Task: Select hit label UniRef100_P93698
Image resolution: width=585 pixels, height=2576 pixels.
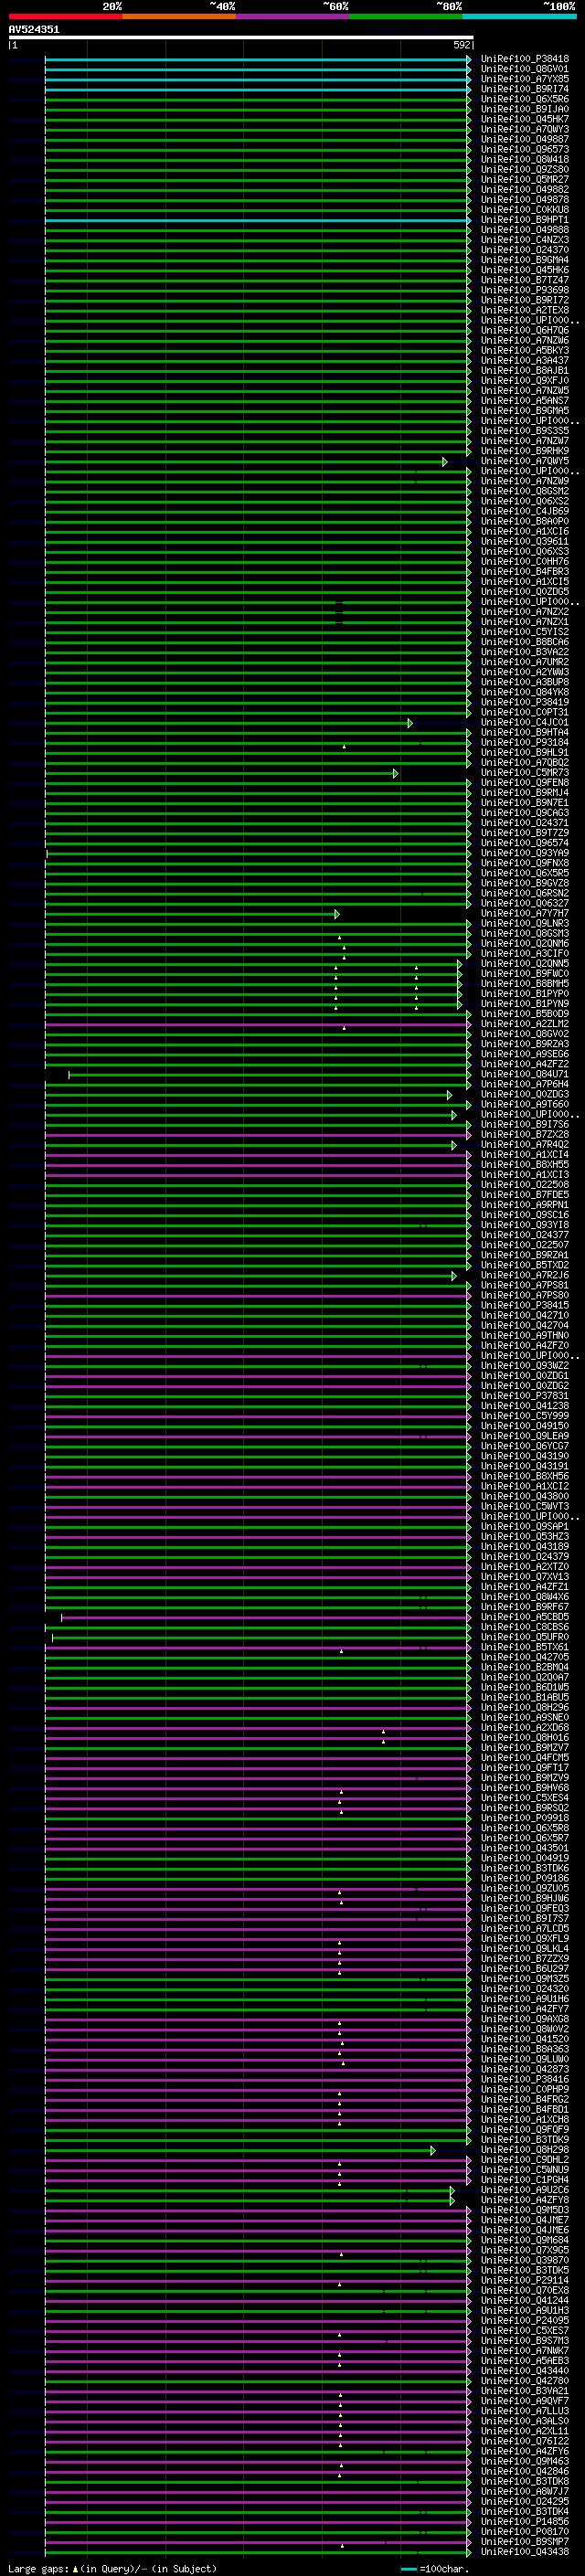Action: [525, 290]
